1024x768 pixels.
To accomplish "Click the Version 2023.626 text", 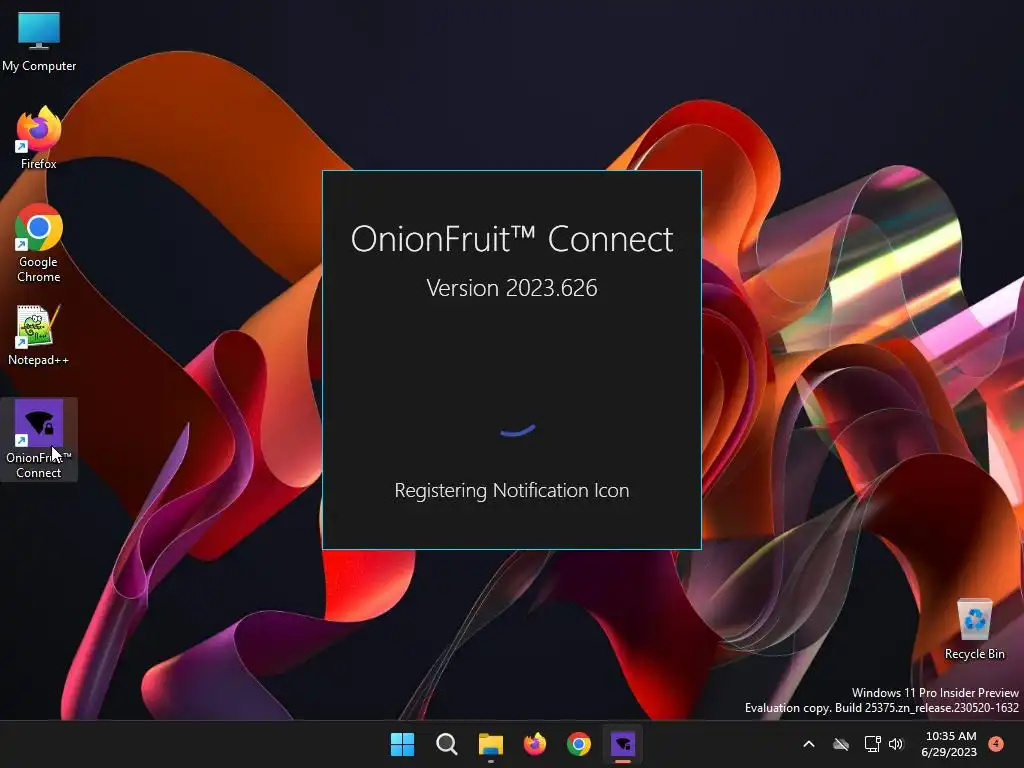I will [512, 288].
